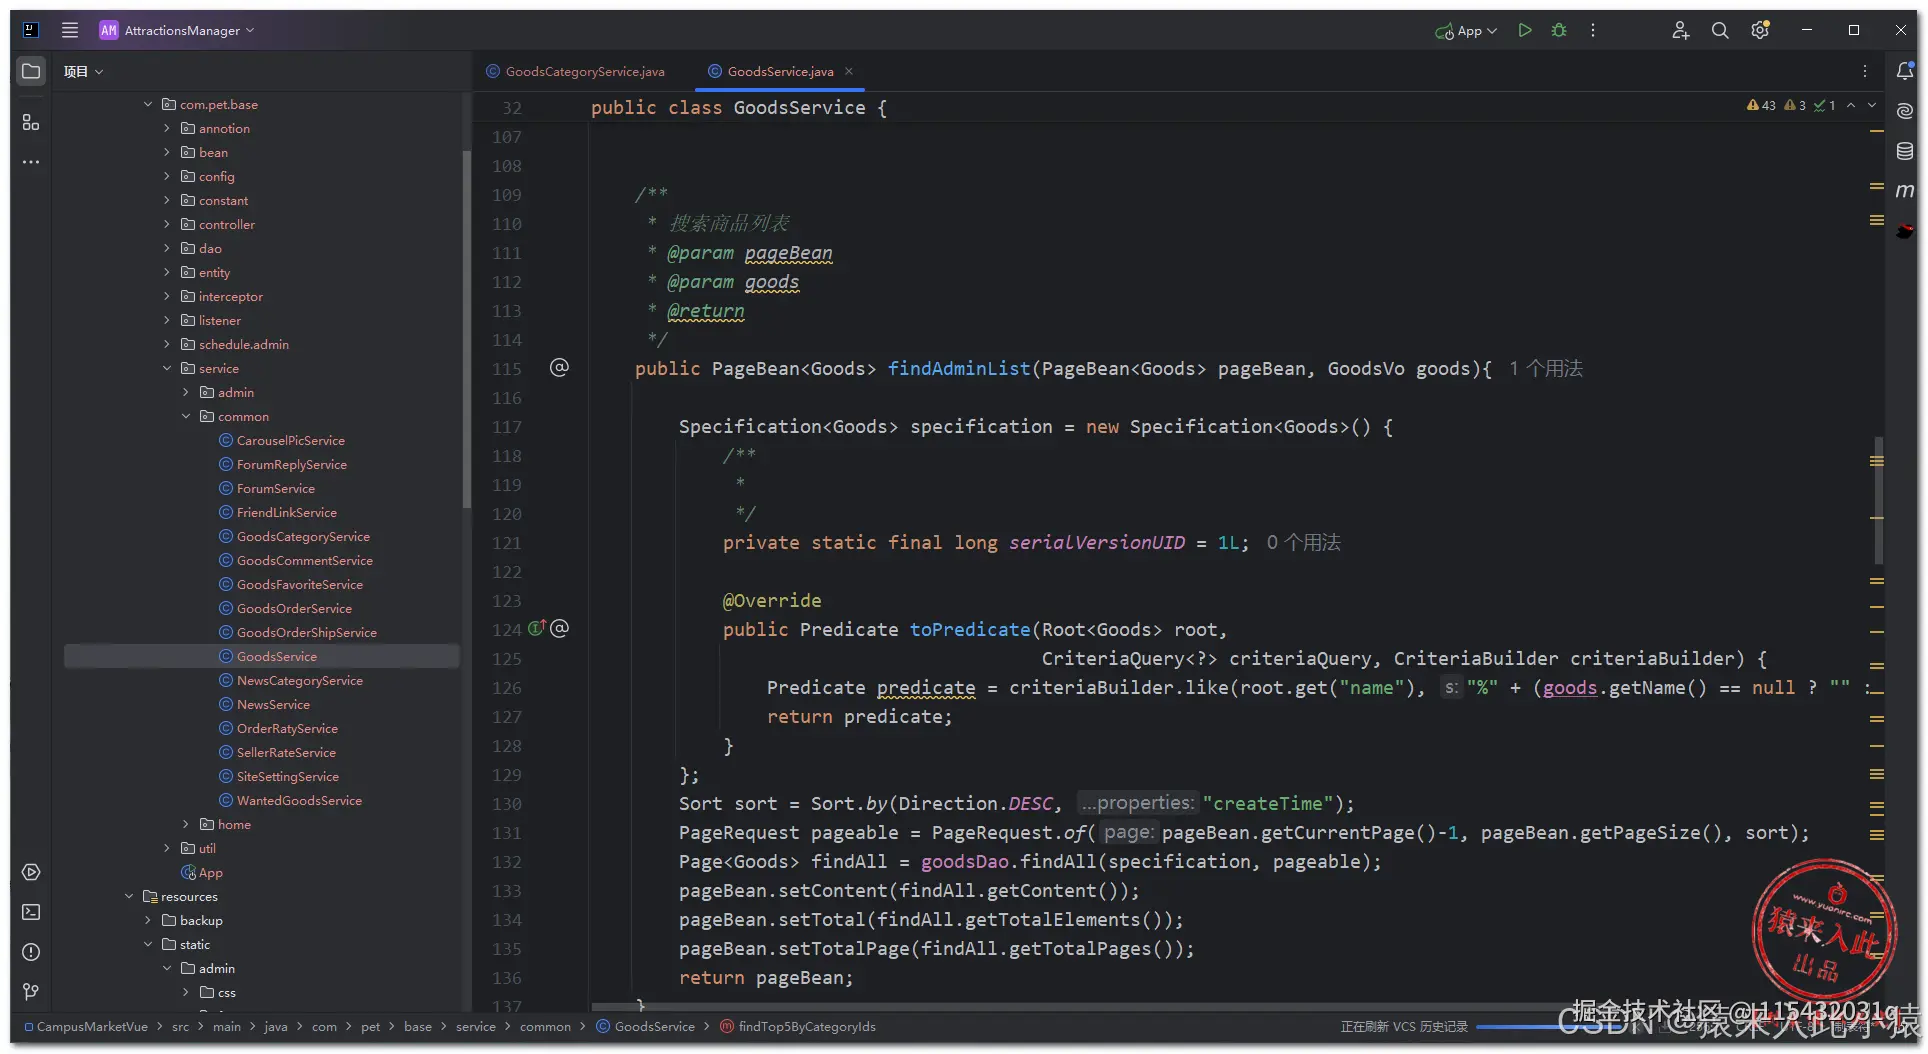Collapse the com.pet.base package
This screenshot has height=1054, width=1928.
(148, 104)
